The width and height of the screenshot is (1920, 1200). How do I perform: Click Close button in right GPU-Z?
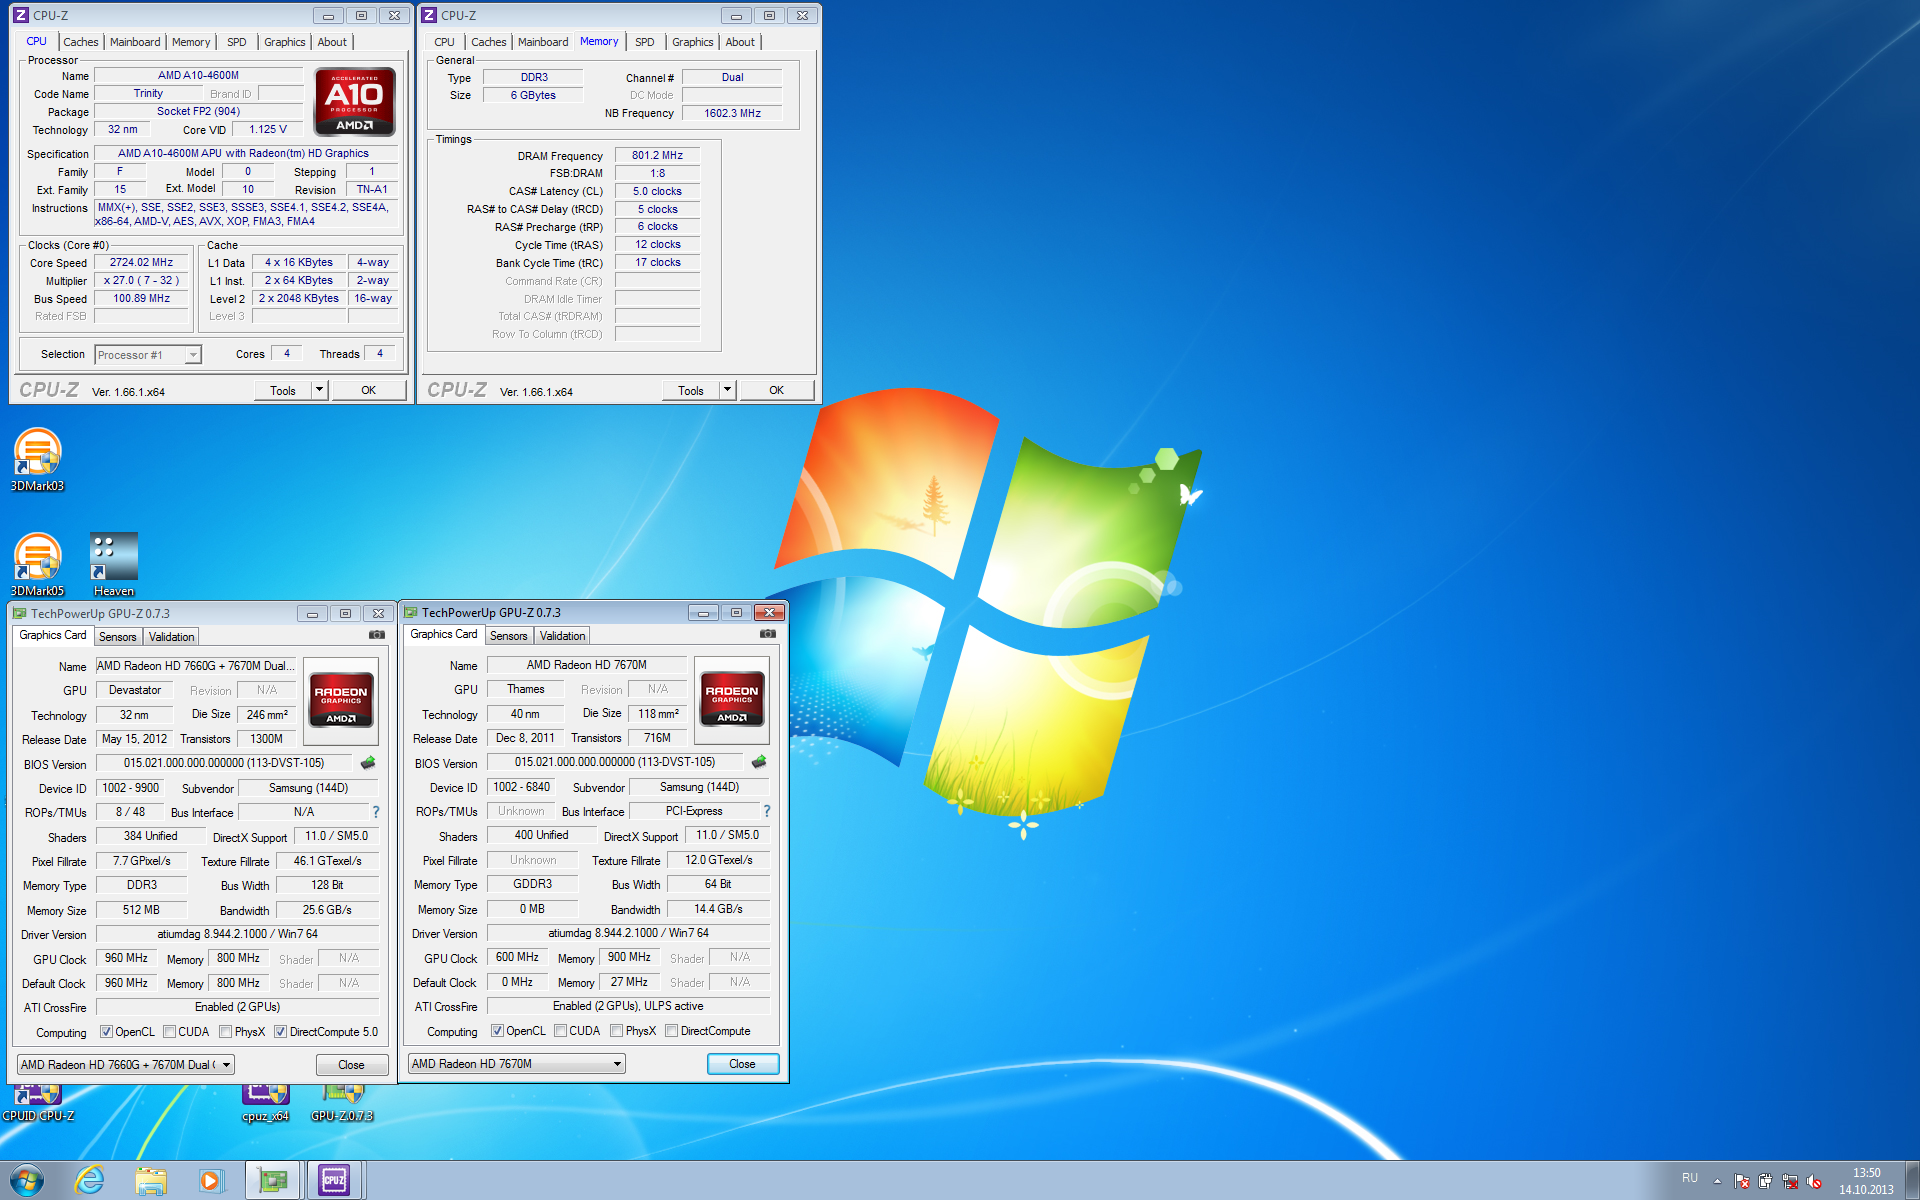click(x=742, y=1064)
